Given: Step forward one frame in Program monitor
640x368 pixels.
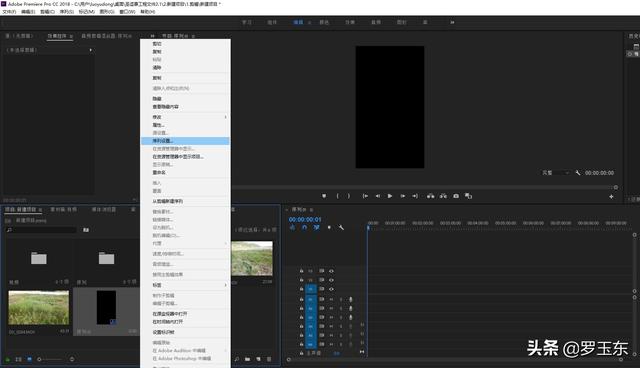Looking at the screenshot, I should click(x=402, y=196).
